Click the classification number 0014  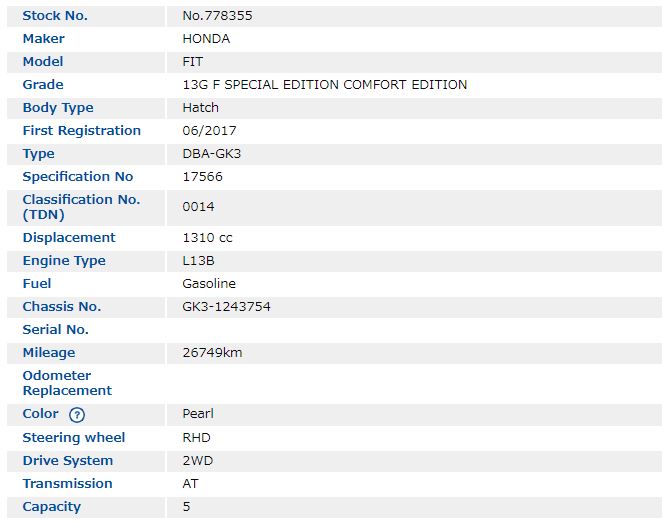point(198,207)
